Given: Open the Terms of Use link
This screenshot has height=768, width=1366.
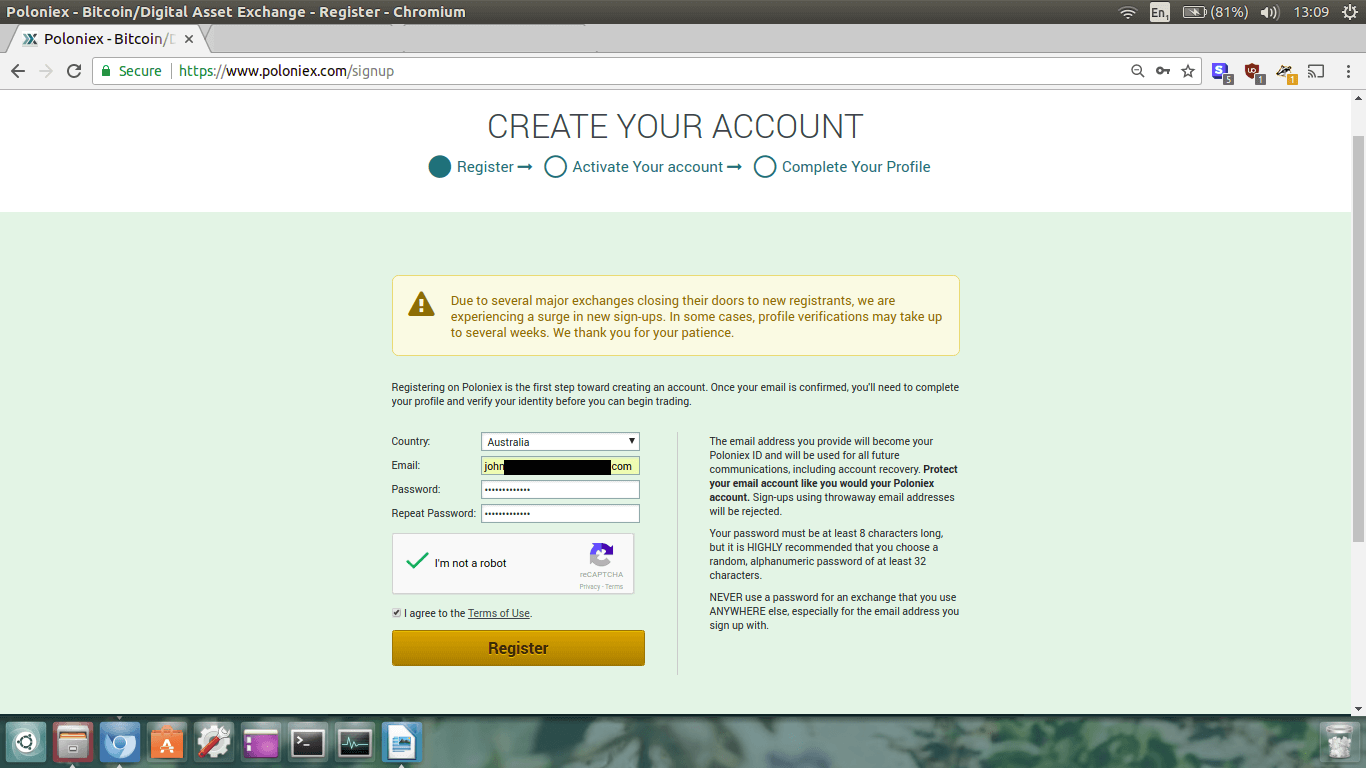Looking at the screenshot, I should 498,613.
